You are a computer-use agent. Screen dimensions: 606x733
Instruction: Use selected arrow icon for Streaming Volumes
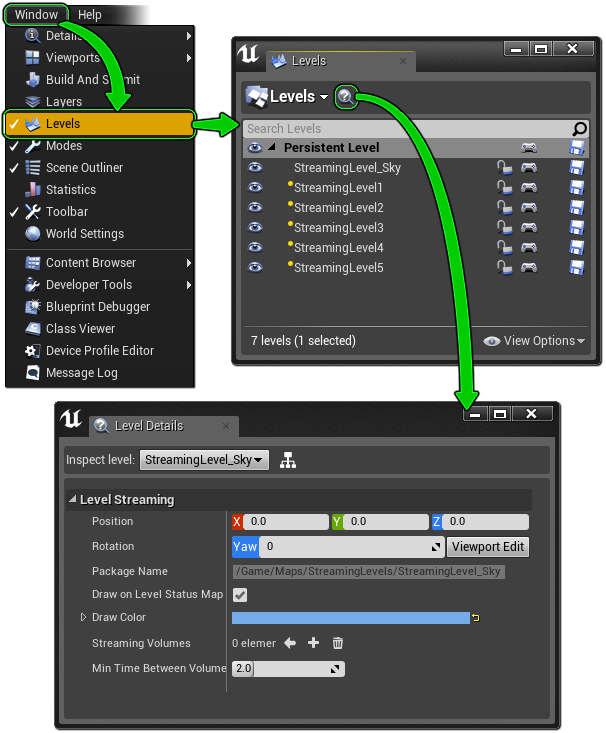[x=290, y=644]
